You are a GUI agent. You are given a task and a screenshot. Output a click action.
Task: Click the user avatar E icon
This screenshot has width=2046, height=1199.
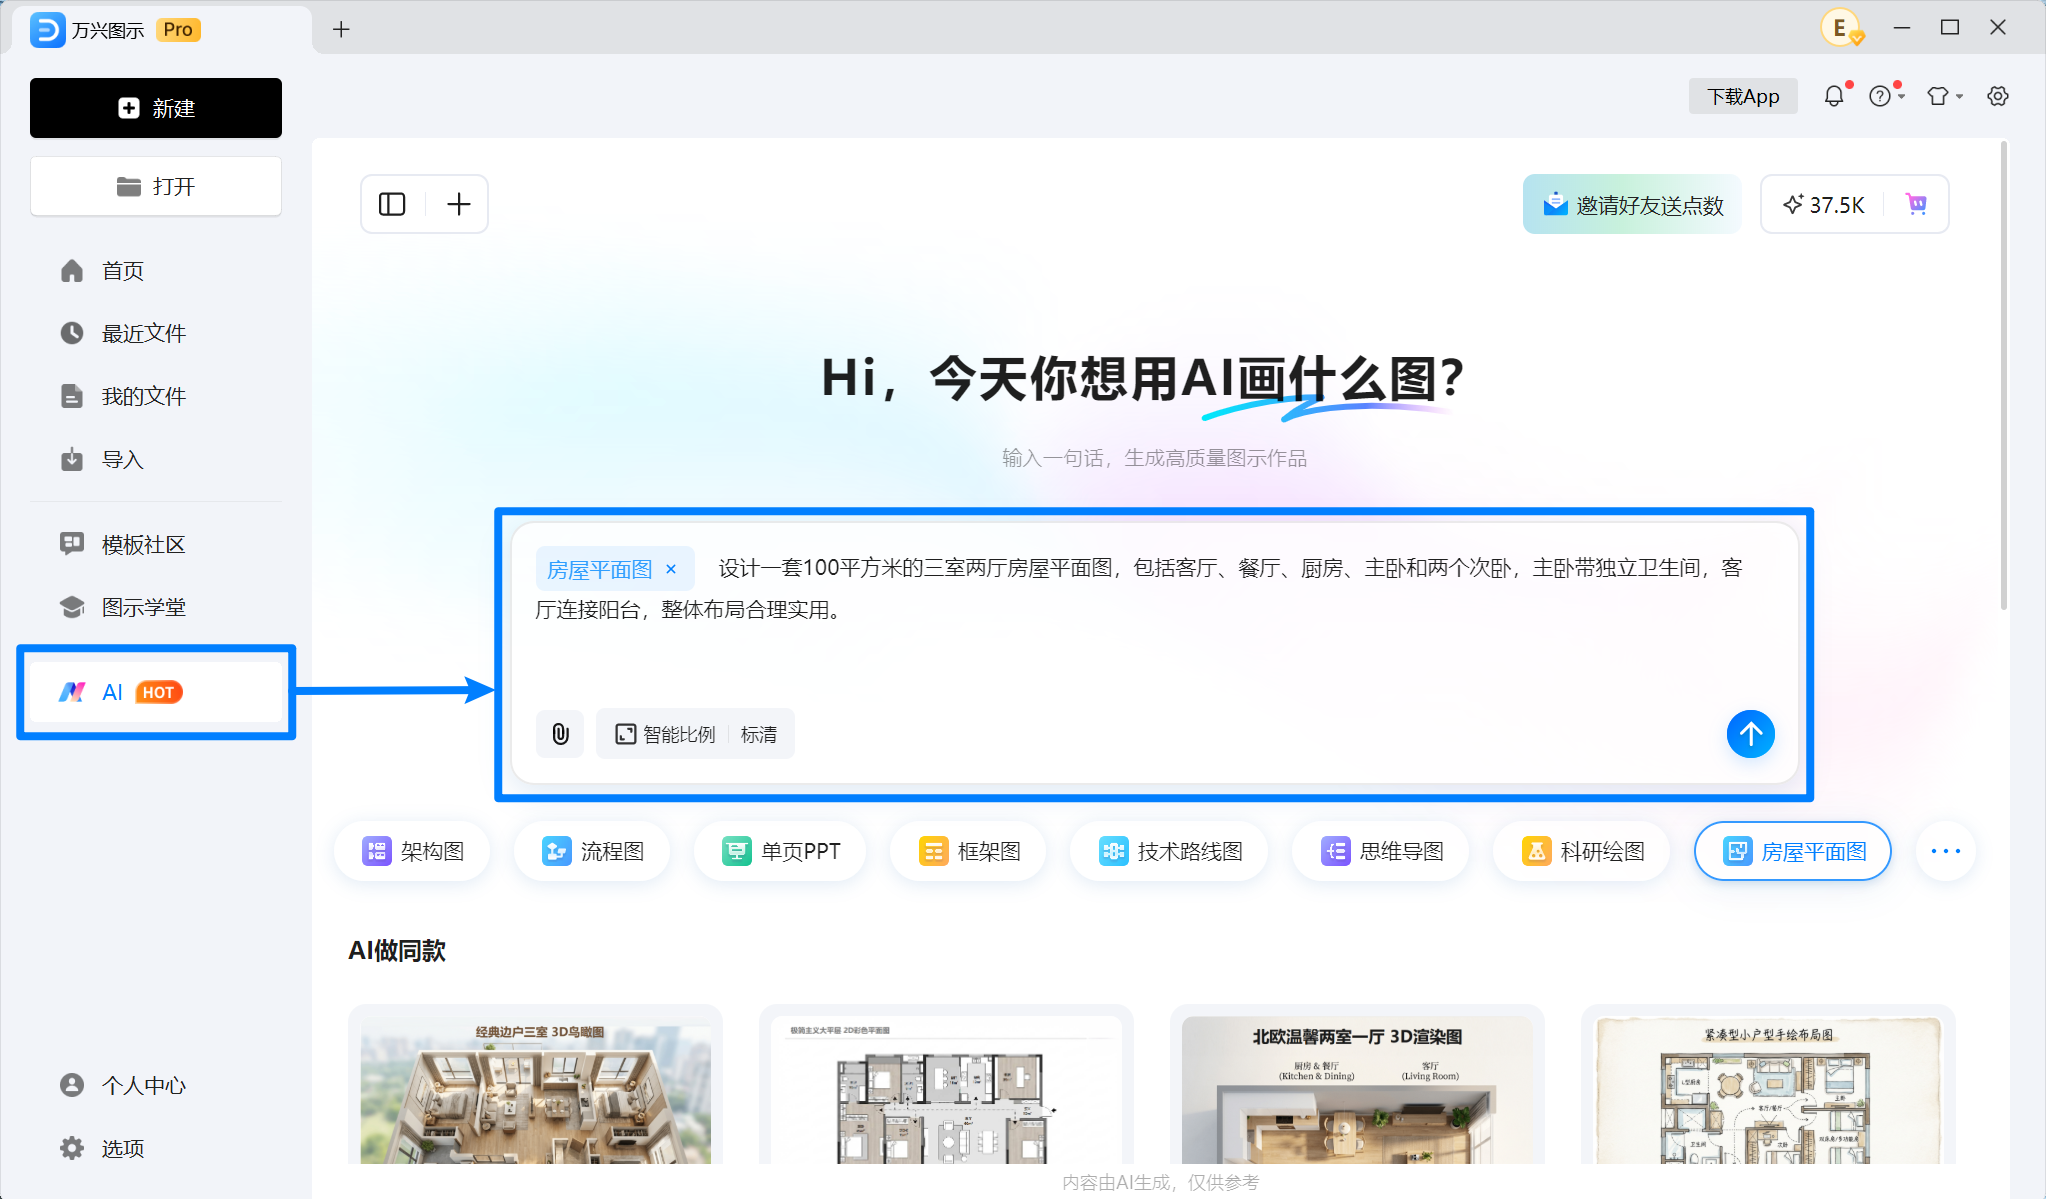[x=1840, y=28]
